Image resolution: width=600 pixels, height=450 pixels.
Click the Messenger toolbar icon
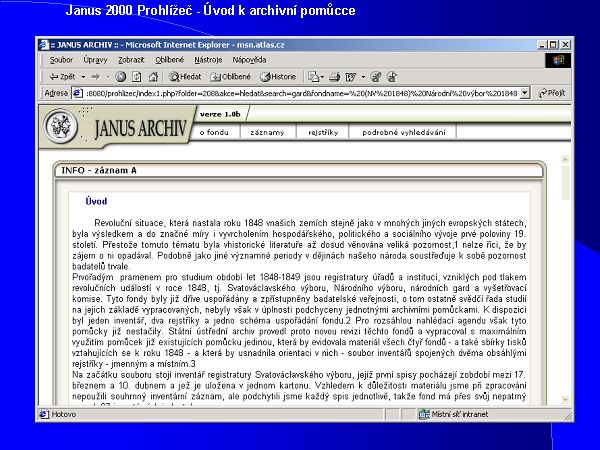click(x=392, y=77)
